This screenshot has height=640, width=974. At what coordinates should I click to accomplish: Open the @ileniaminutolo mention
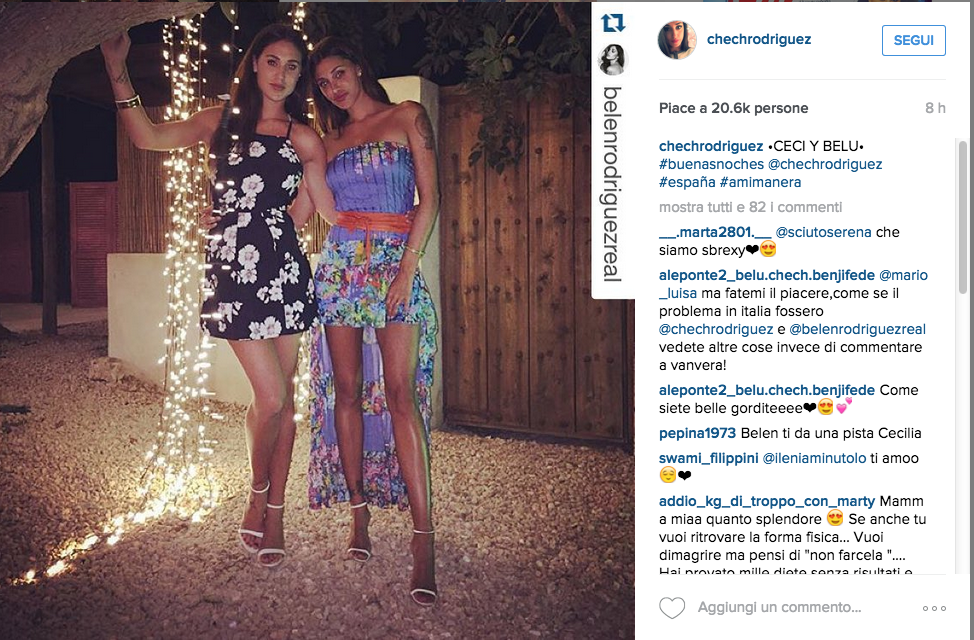(814, 458)
